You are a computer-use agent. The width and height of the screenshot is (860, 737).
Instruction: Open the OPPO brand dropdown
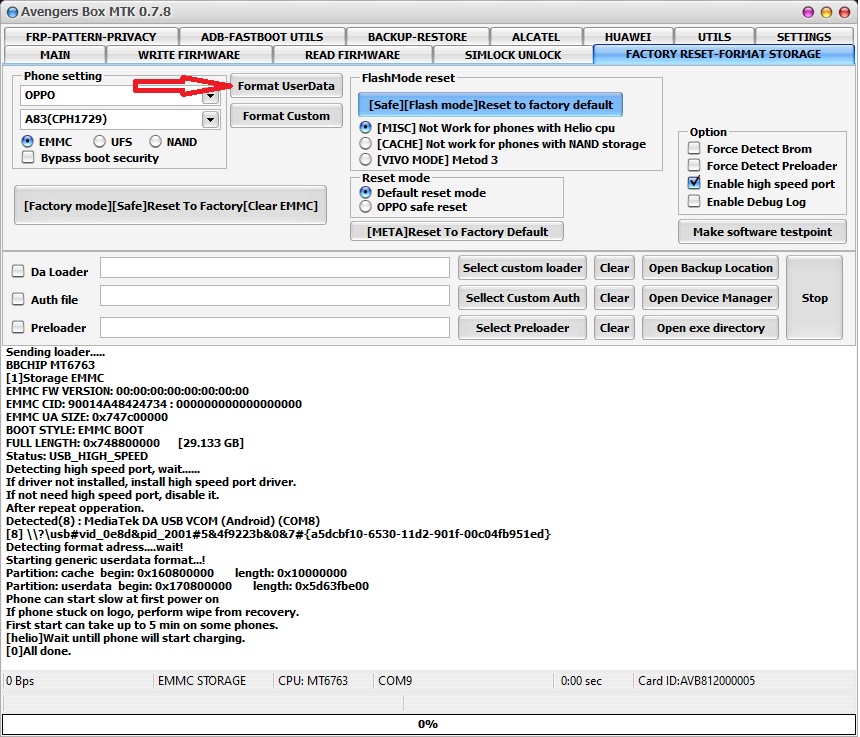pyautogui.click(x=210, y=96)
